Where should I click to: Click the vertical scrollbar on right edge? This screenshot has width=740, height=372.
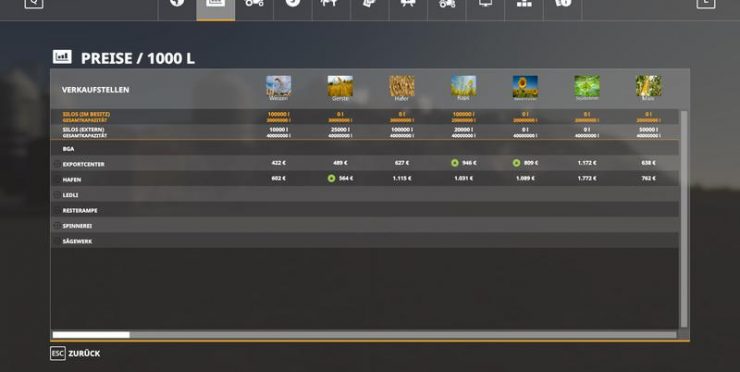684,218
